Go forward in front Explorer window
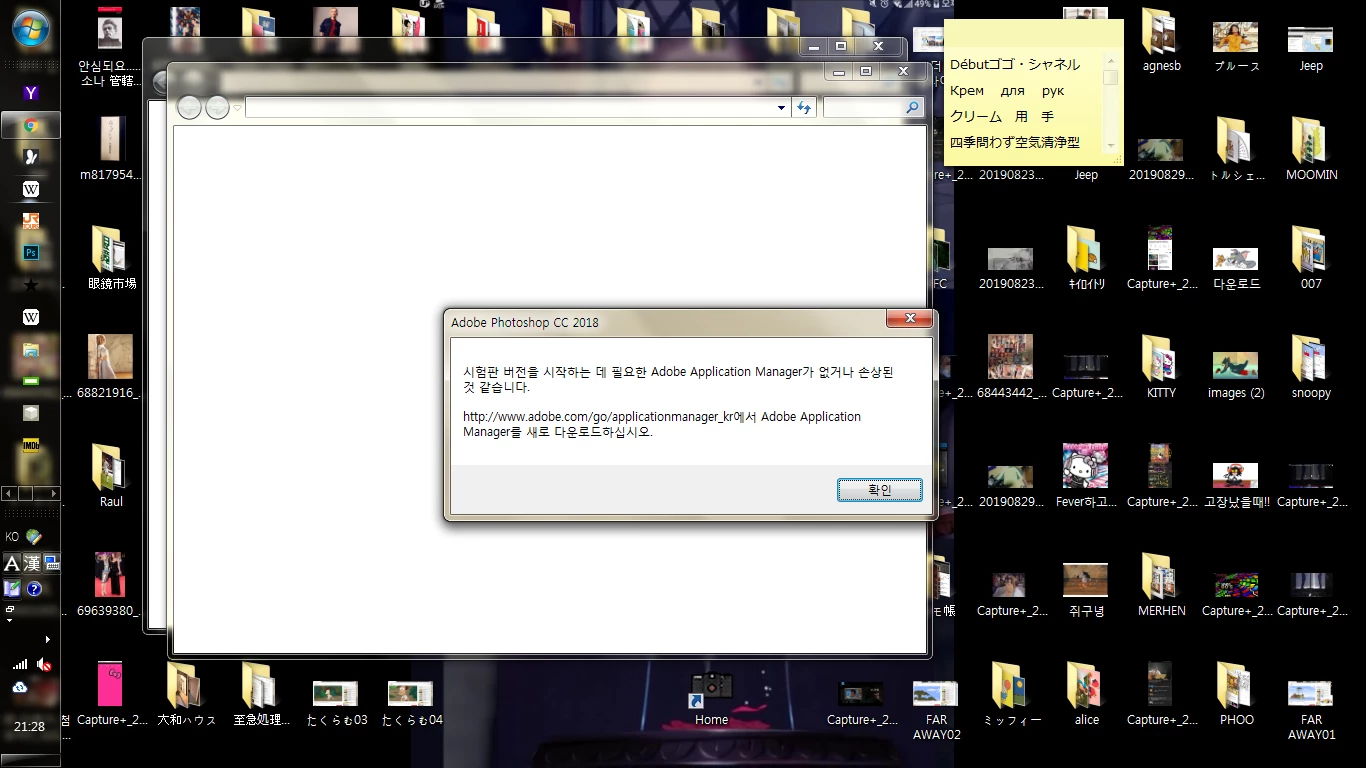Viewport: 1366px width, 768px height. (x=217, y=108)
